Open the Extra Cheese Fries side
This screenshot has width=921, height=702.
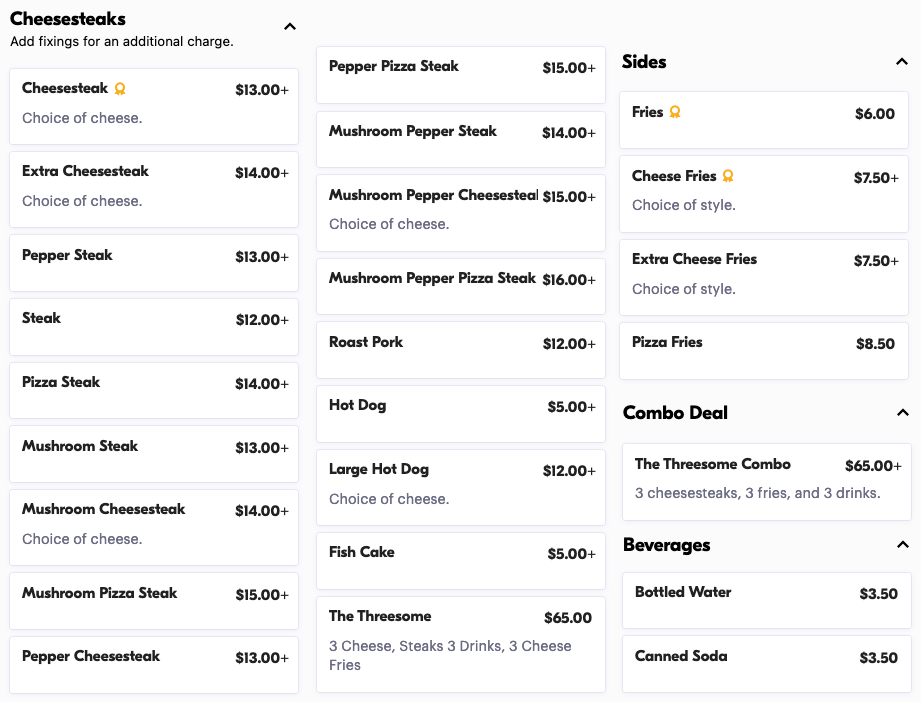tap(764, 277)
